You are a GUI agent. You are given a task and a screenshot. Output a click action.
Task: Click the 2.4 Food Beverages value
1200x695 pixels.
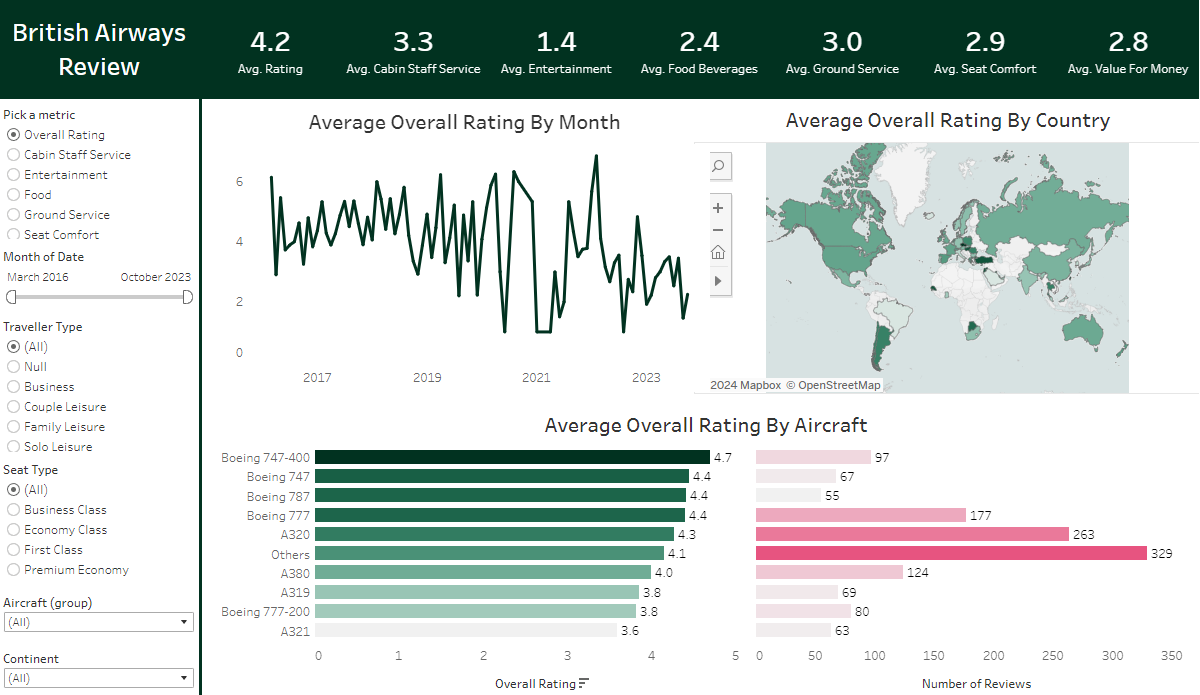pyautogui.click(x=699, y=42)
